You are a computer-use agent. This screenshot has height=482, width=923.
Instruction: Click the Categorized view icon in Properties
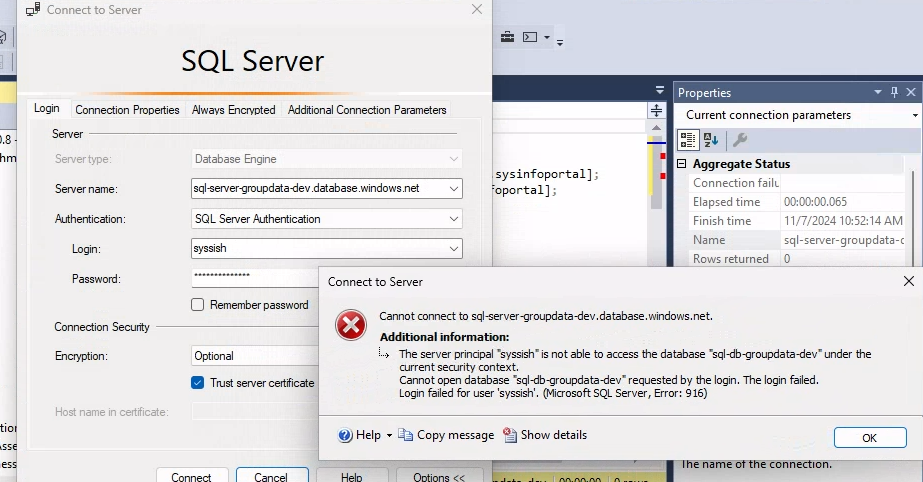click(688, 139)
